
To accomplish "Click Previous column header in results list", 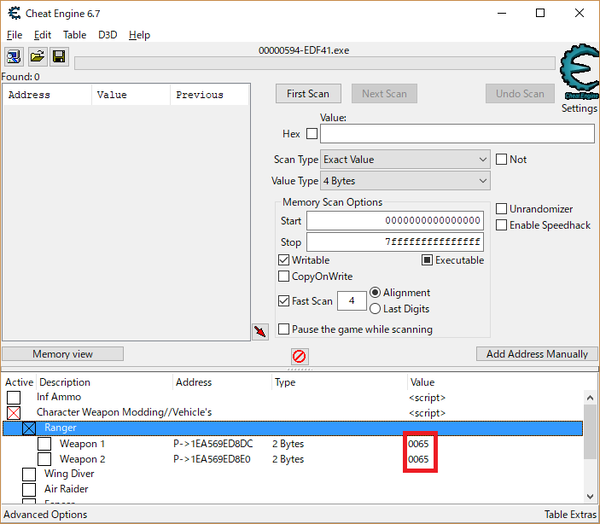I will (x=209, y=95).
